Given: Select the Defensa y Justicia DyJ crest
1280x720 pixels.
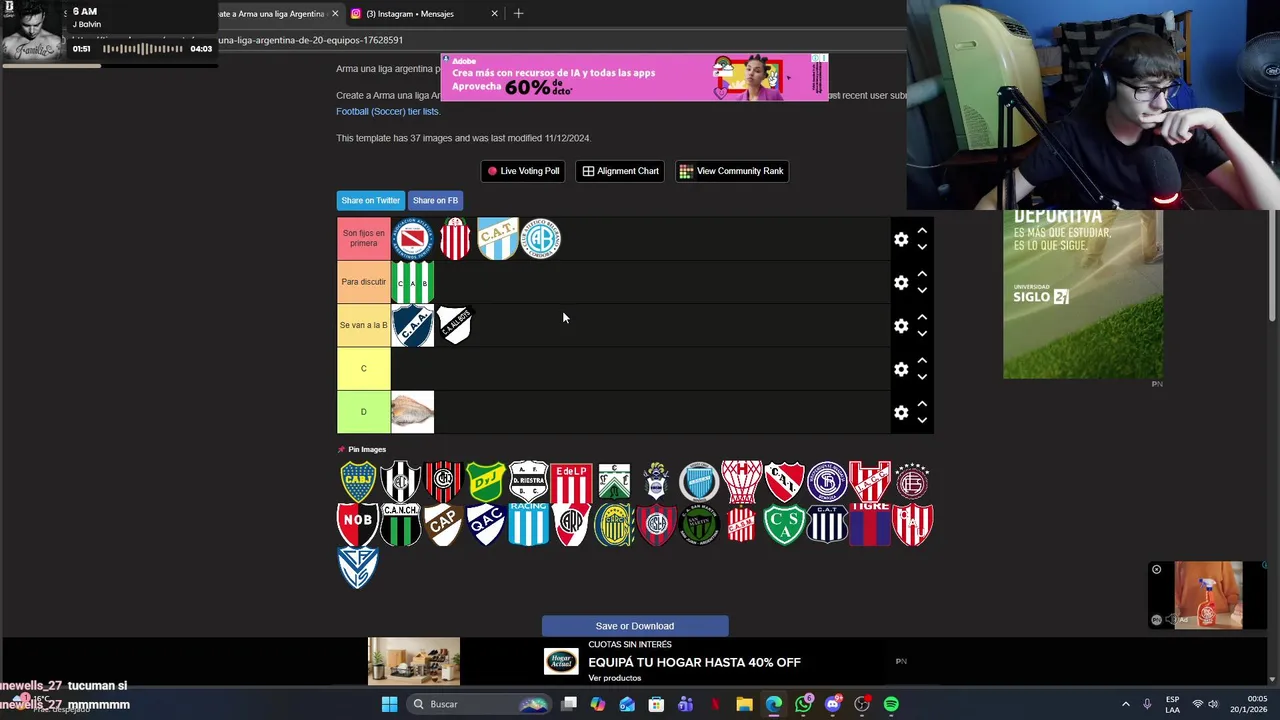Looking at the screenshot, I should click(486, 482).
